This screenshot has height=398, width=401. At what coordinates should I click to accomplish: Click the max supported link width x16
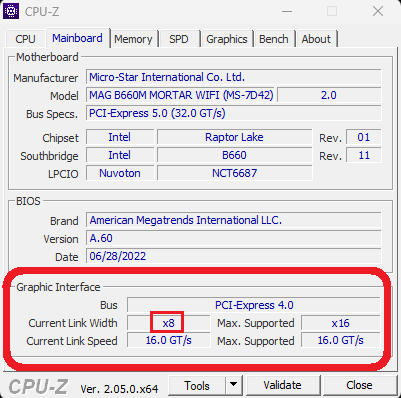click(340, 323)
